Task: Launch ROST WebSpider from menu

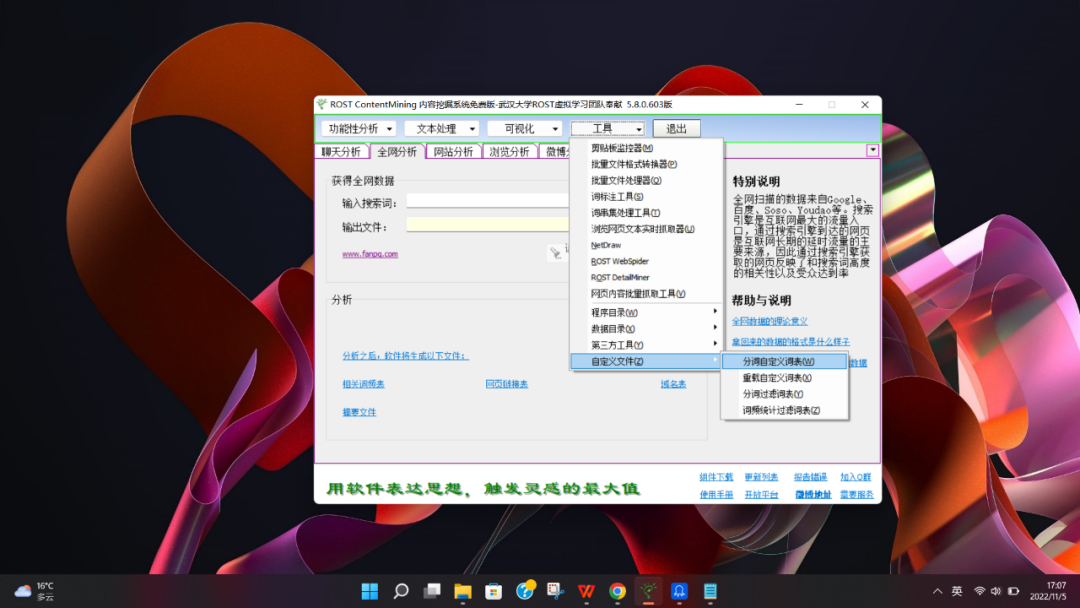Action: click(646, 262)
